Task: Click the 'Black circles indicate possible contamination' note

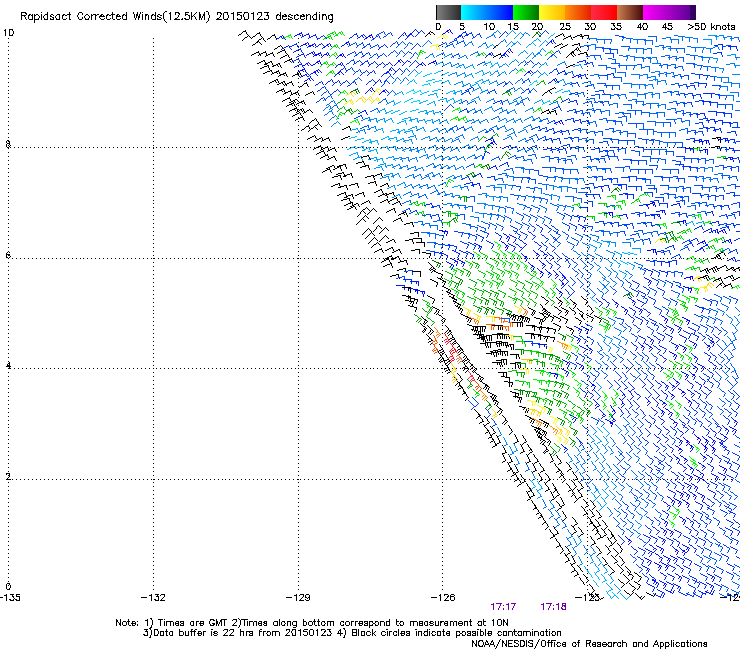Action: (x=456, y=633)
